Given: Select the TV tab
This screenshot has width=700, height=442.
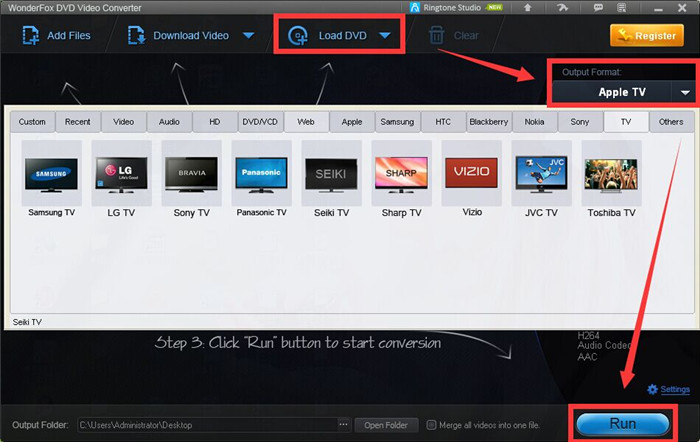Looking at the screenshot, I should tap(626, 122).
